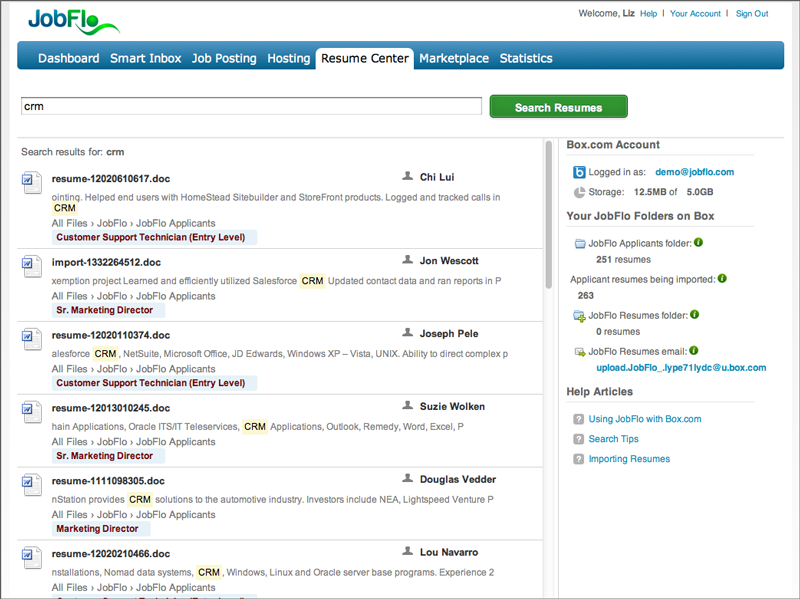800x599 pixels.
Task: Click person icon beside Suzie Wolken
Action: 408,406
